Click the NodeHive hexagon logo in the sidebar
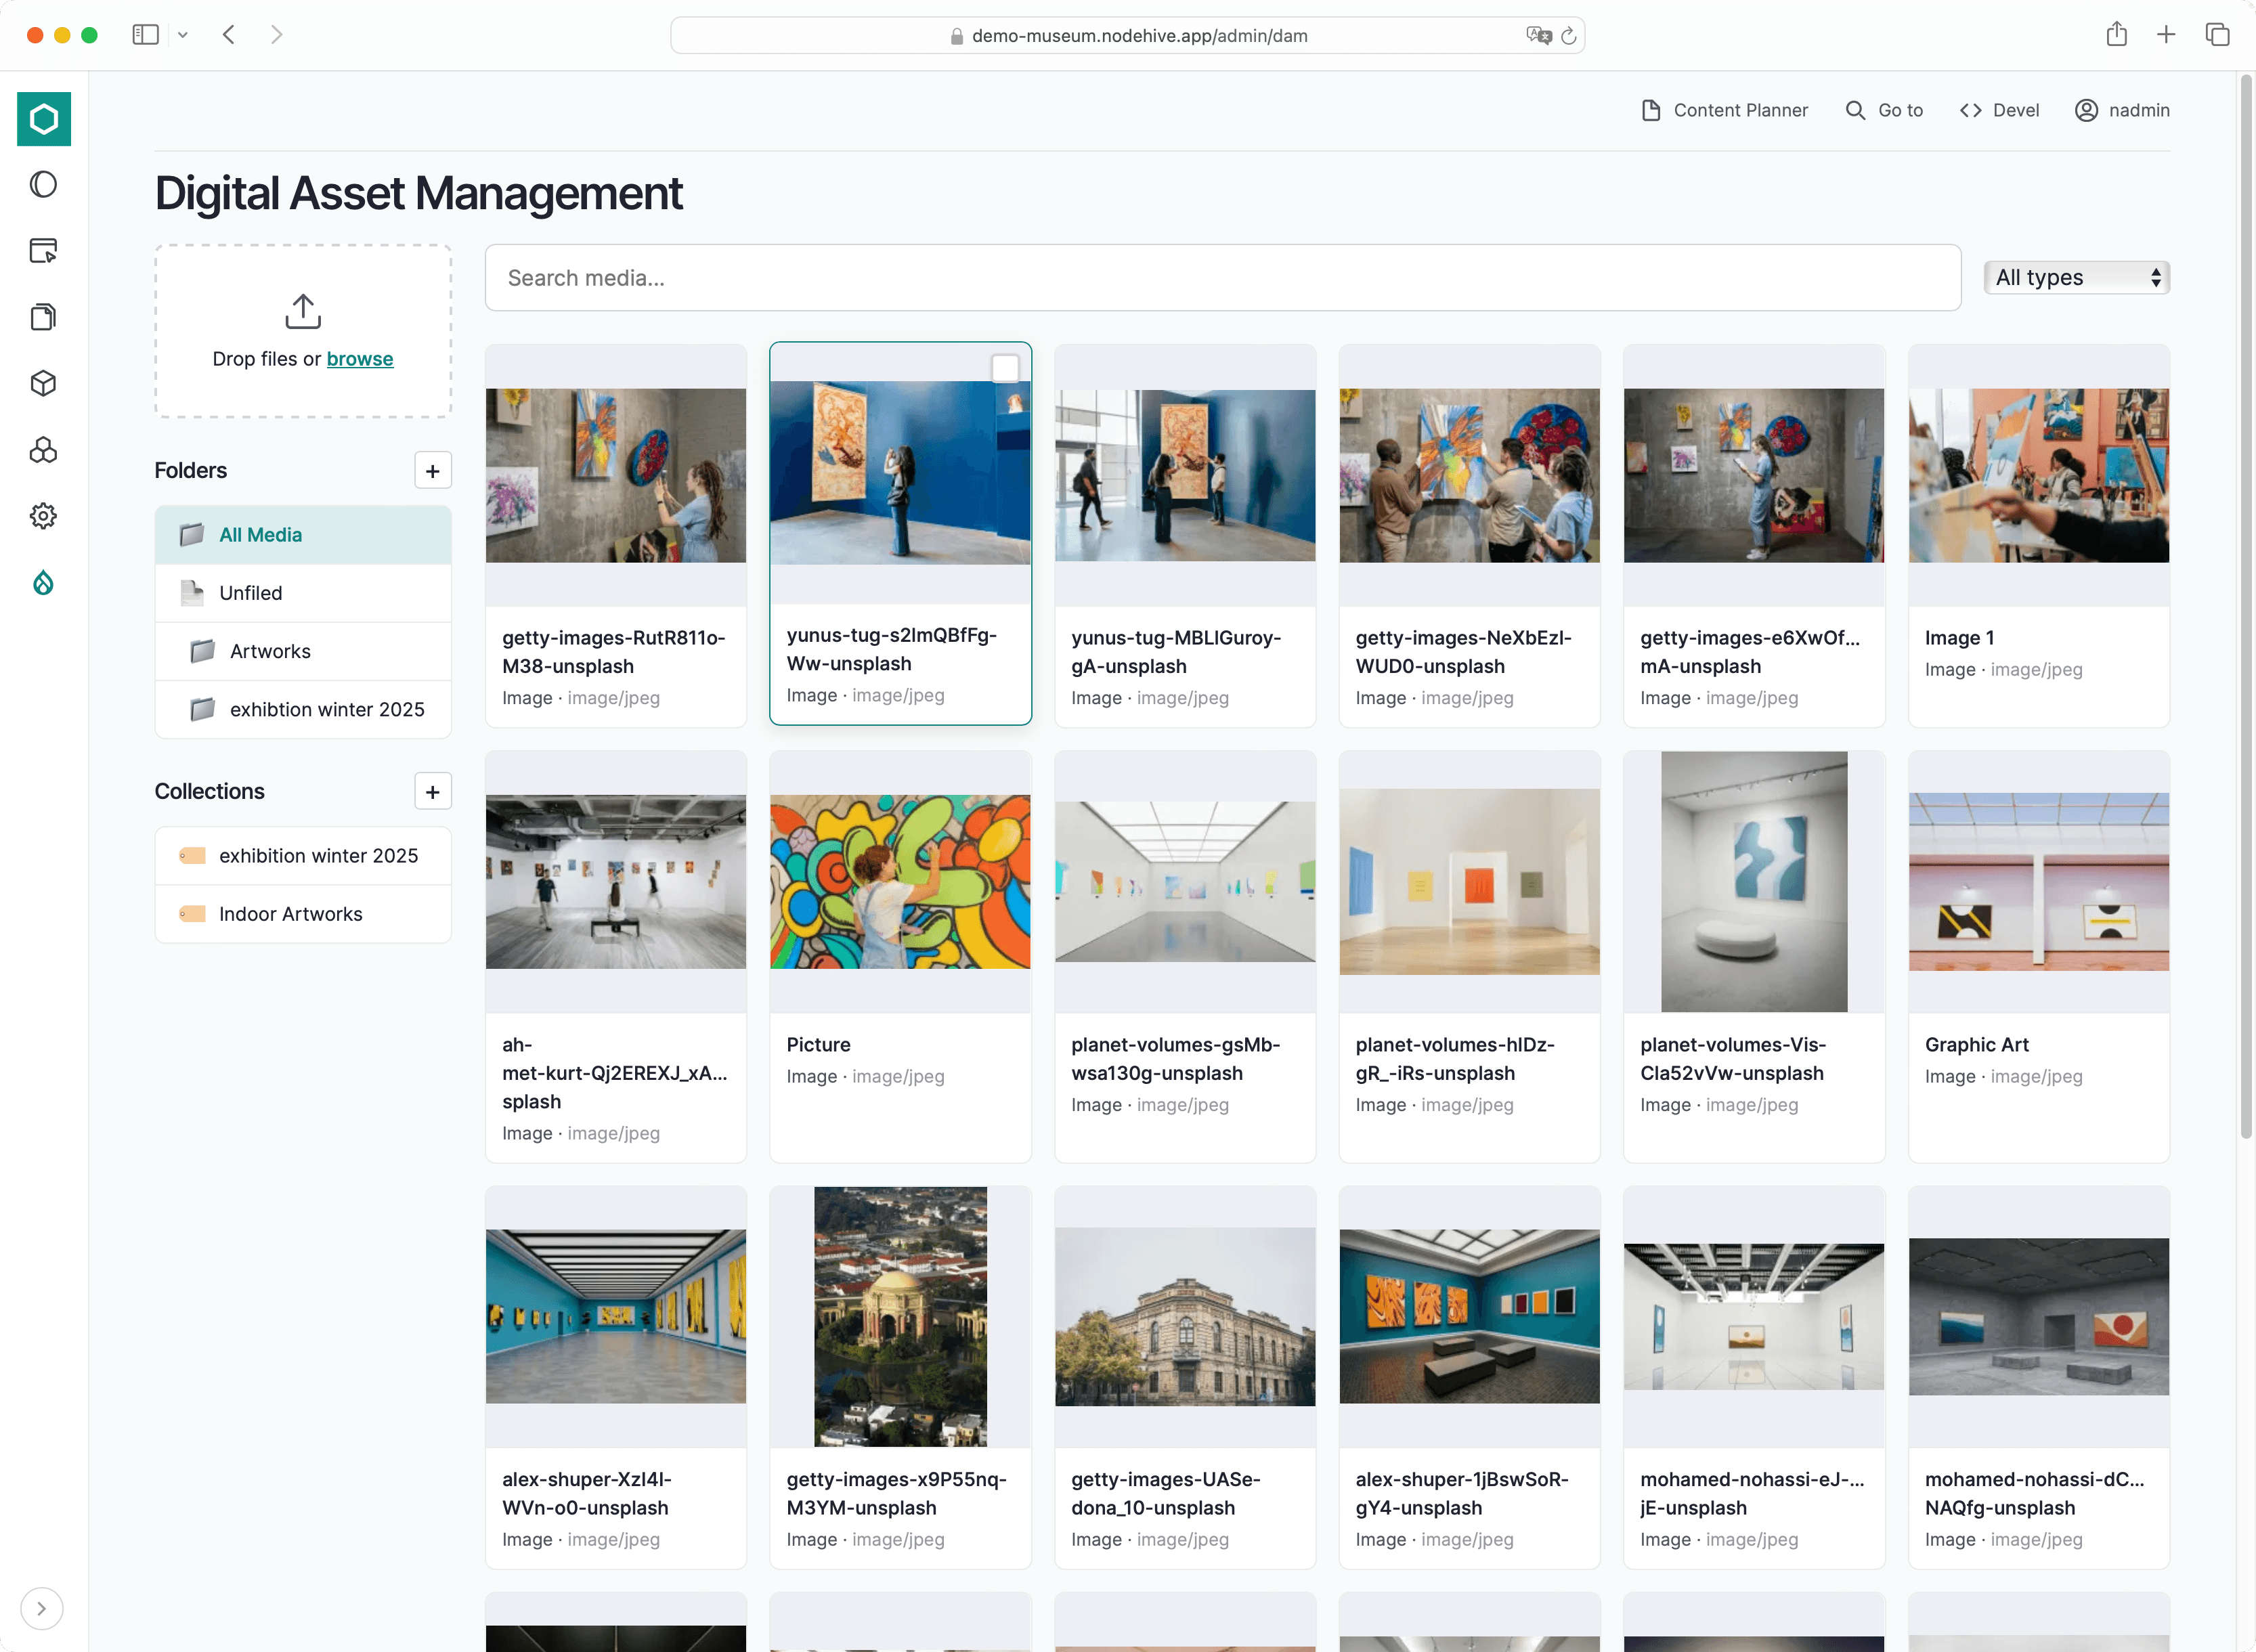The width and height of the screenshot is (2256, 1652). [43, 119]
